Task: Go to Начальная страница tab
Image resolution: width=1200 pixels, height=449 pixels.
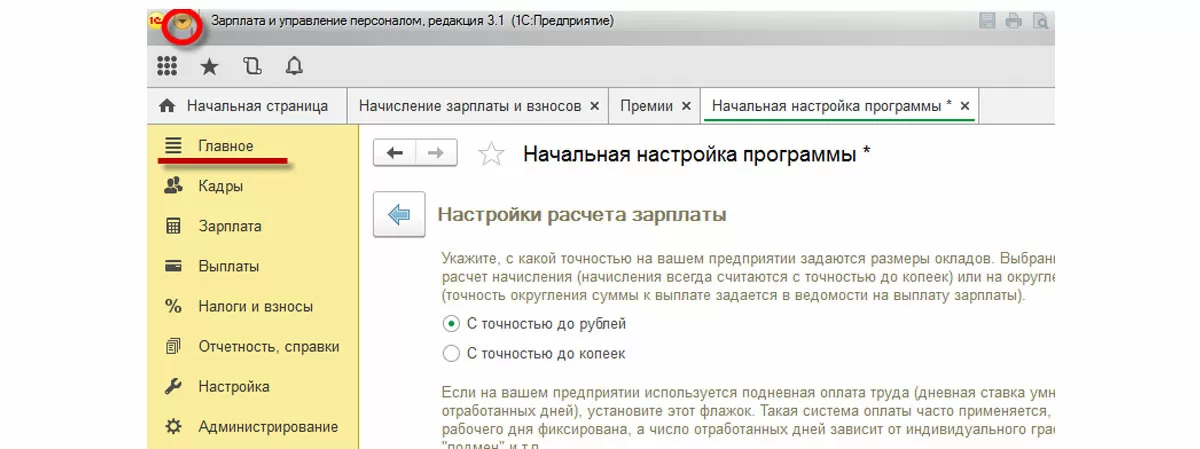Action: (x=245, y=105)
